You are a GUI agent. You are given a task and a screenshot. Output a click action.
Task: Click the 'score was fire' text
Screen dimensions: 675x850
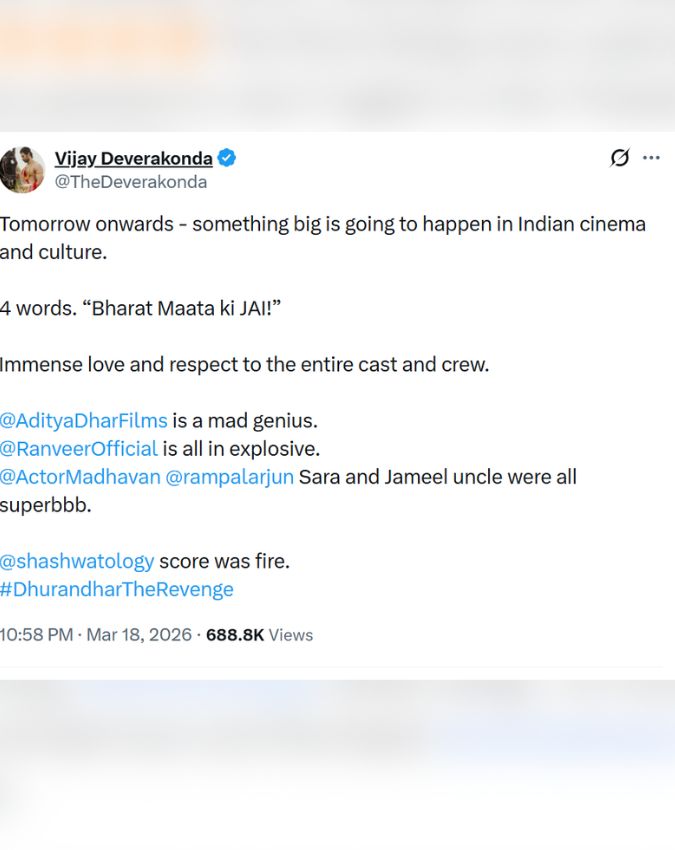tap(224, 562)
